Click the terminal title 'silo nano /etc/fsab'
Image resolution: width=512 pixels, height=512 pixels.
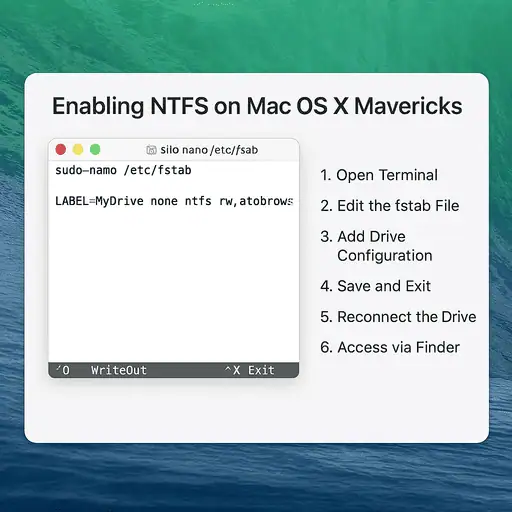coord(209,150)
